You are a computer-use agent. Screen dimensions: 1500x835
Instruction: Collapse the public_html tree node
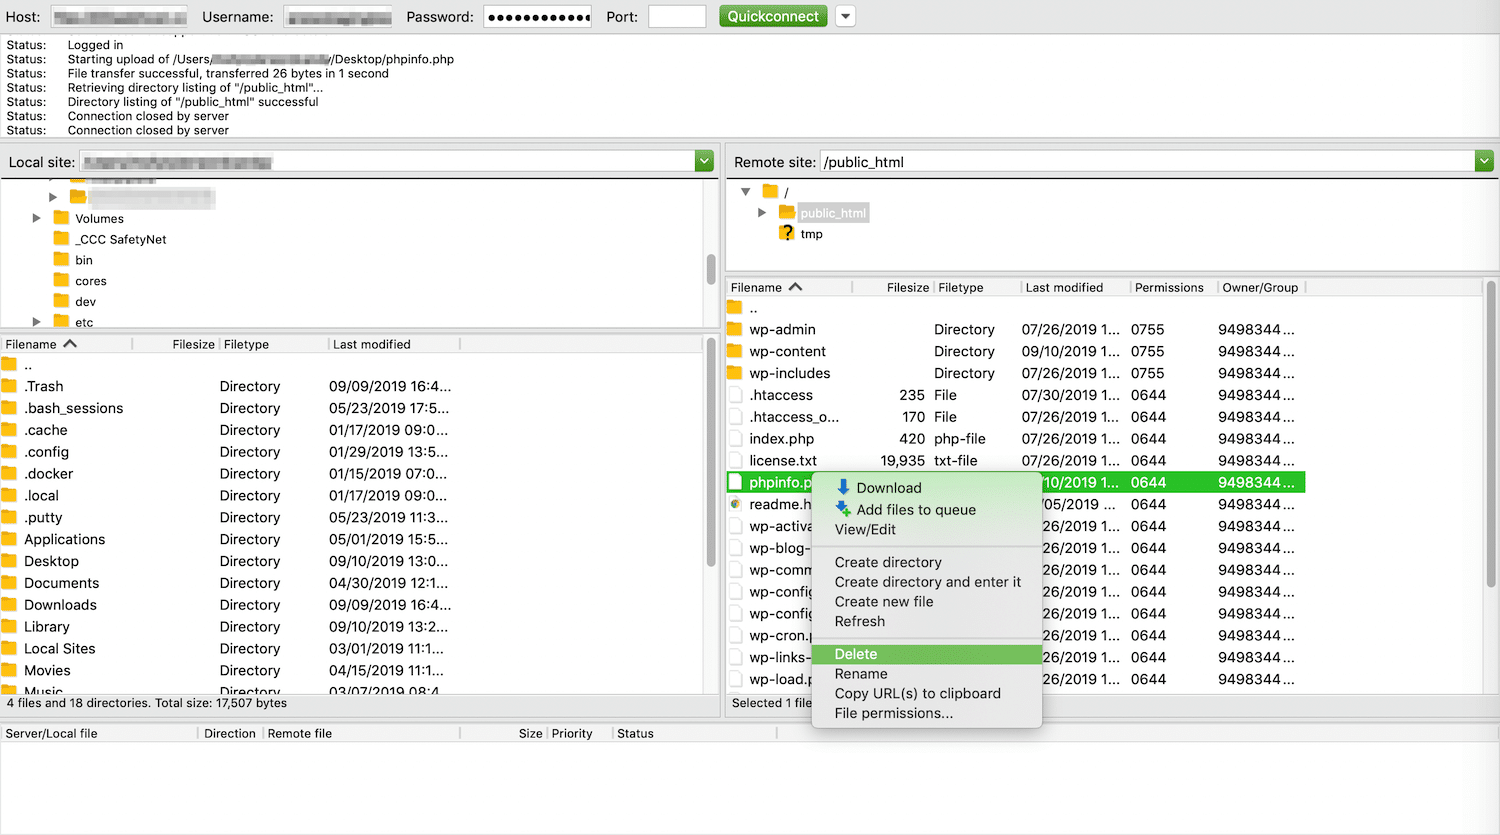[x=762, y=212]
